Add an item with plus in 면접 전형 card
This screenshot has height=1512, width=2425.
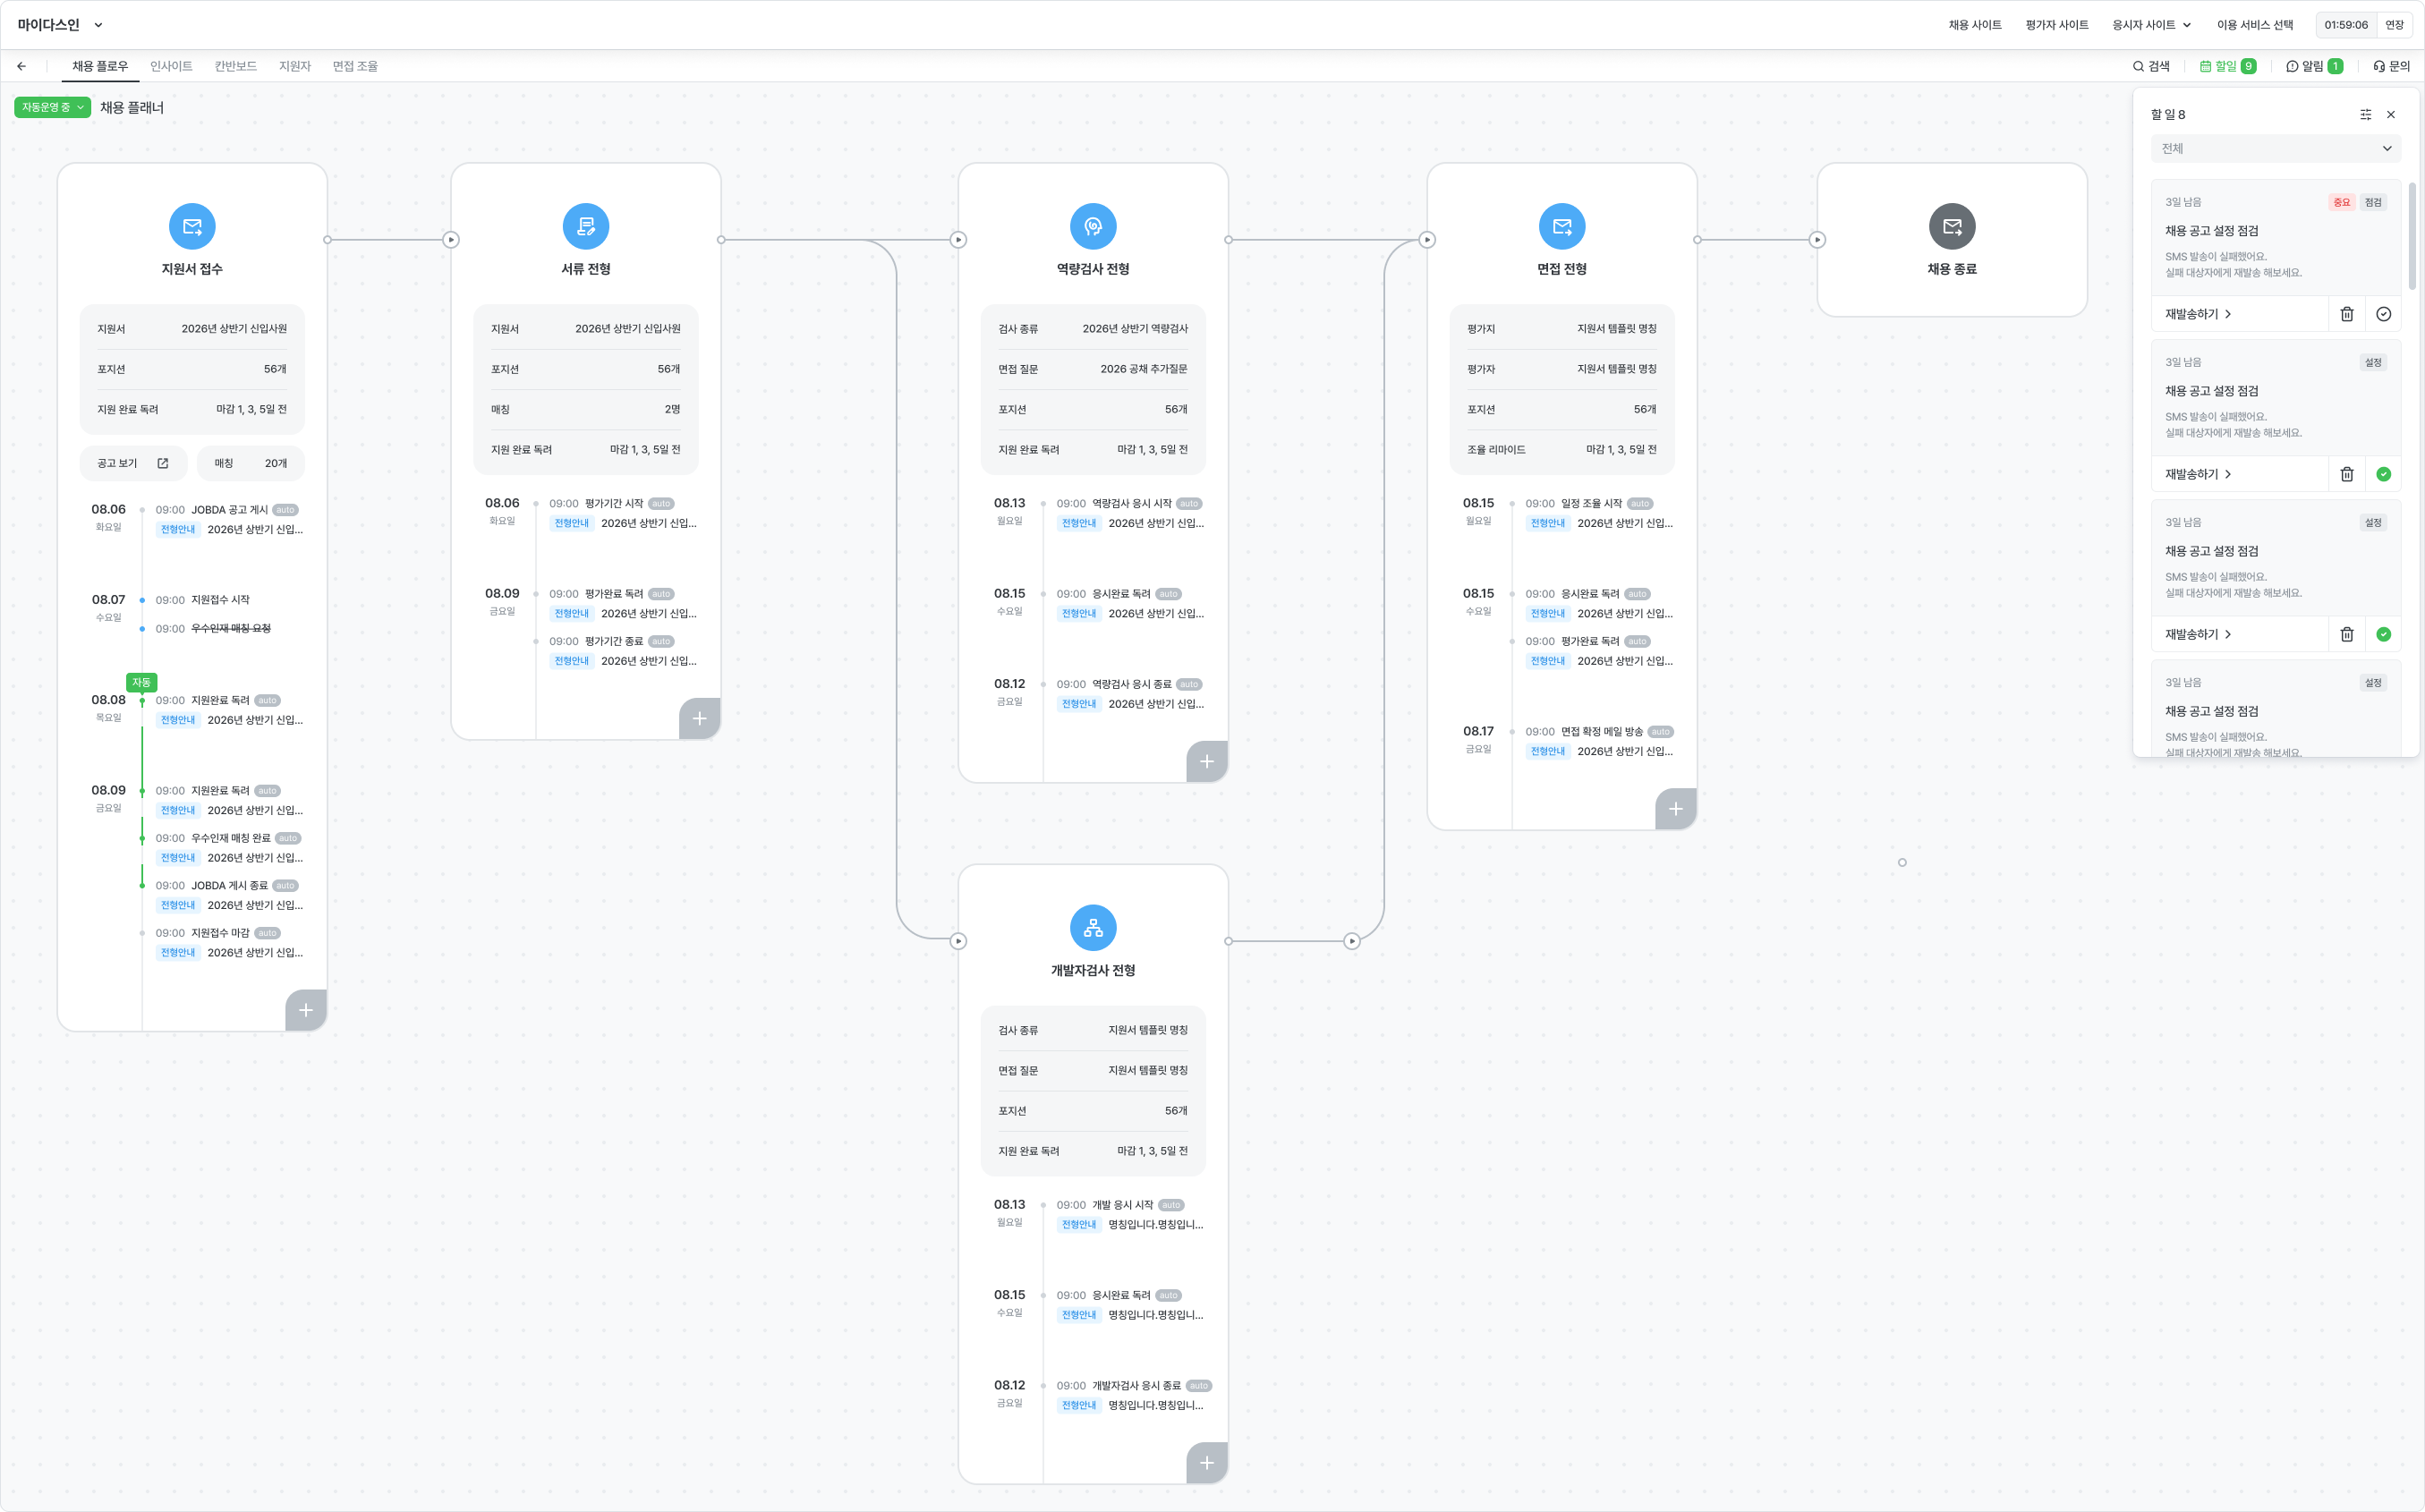[1675, 809]
